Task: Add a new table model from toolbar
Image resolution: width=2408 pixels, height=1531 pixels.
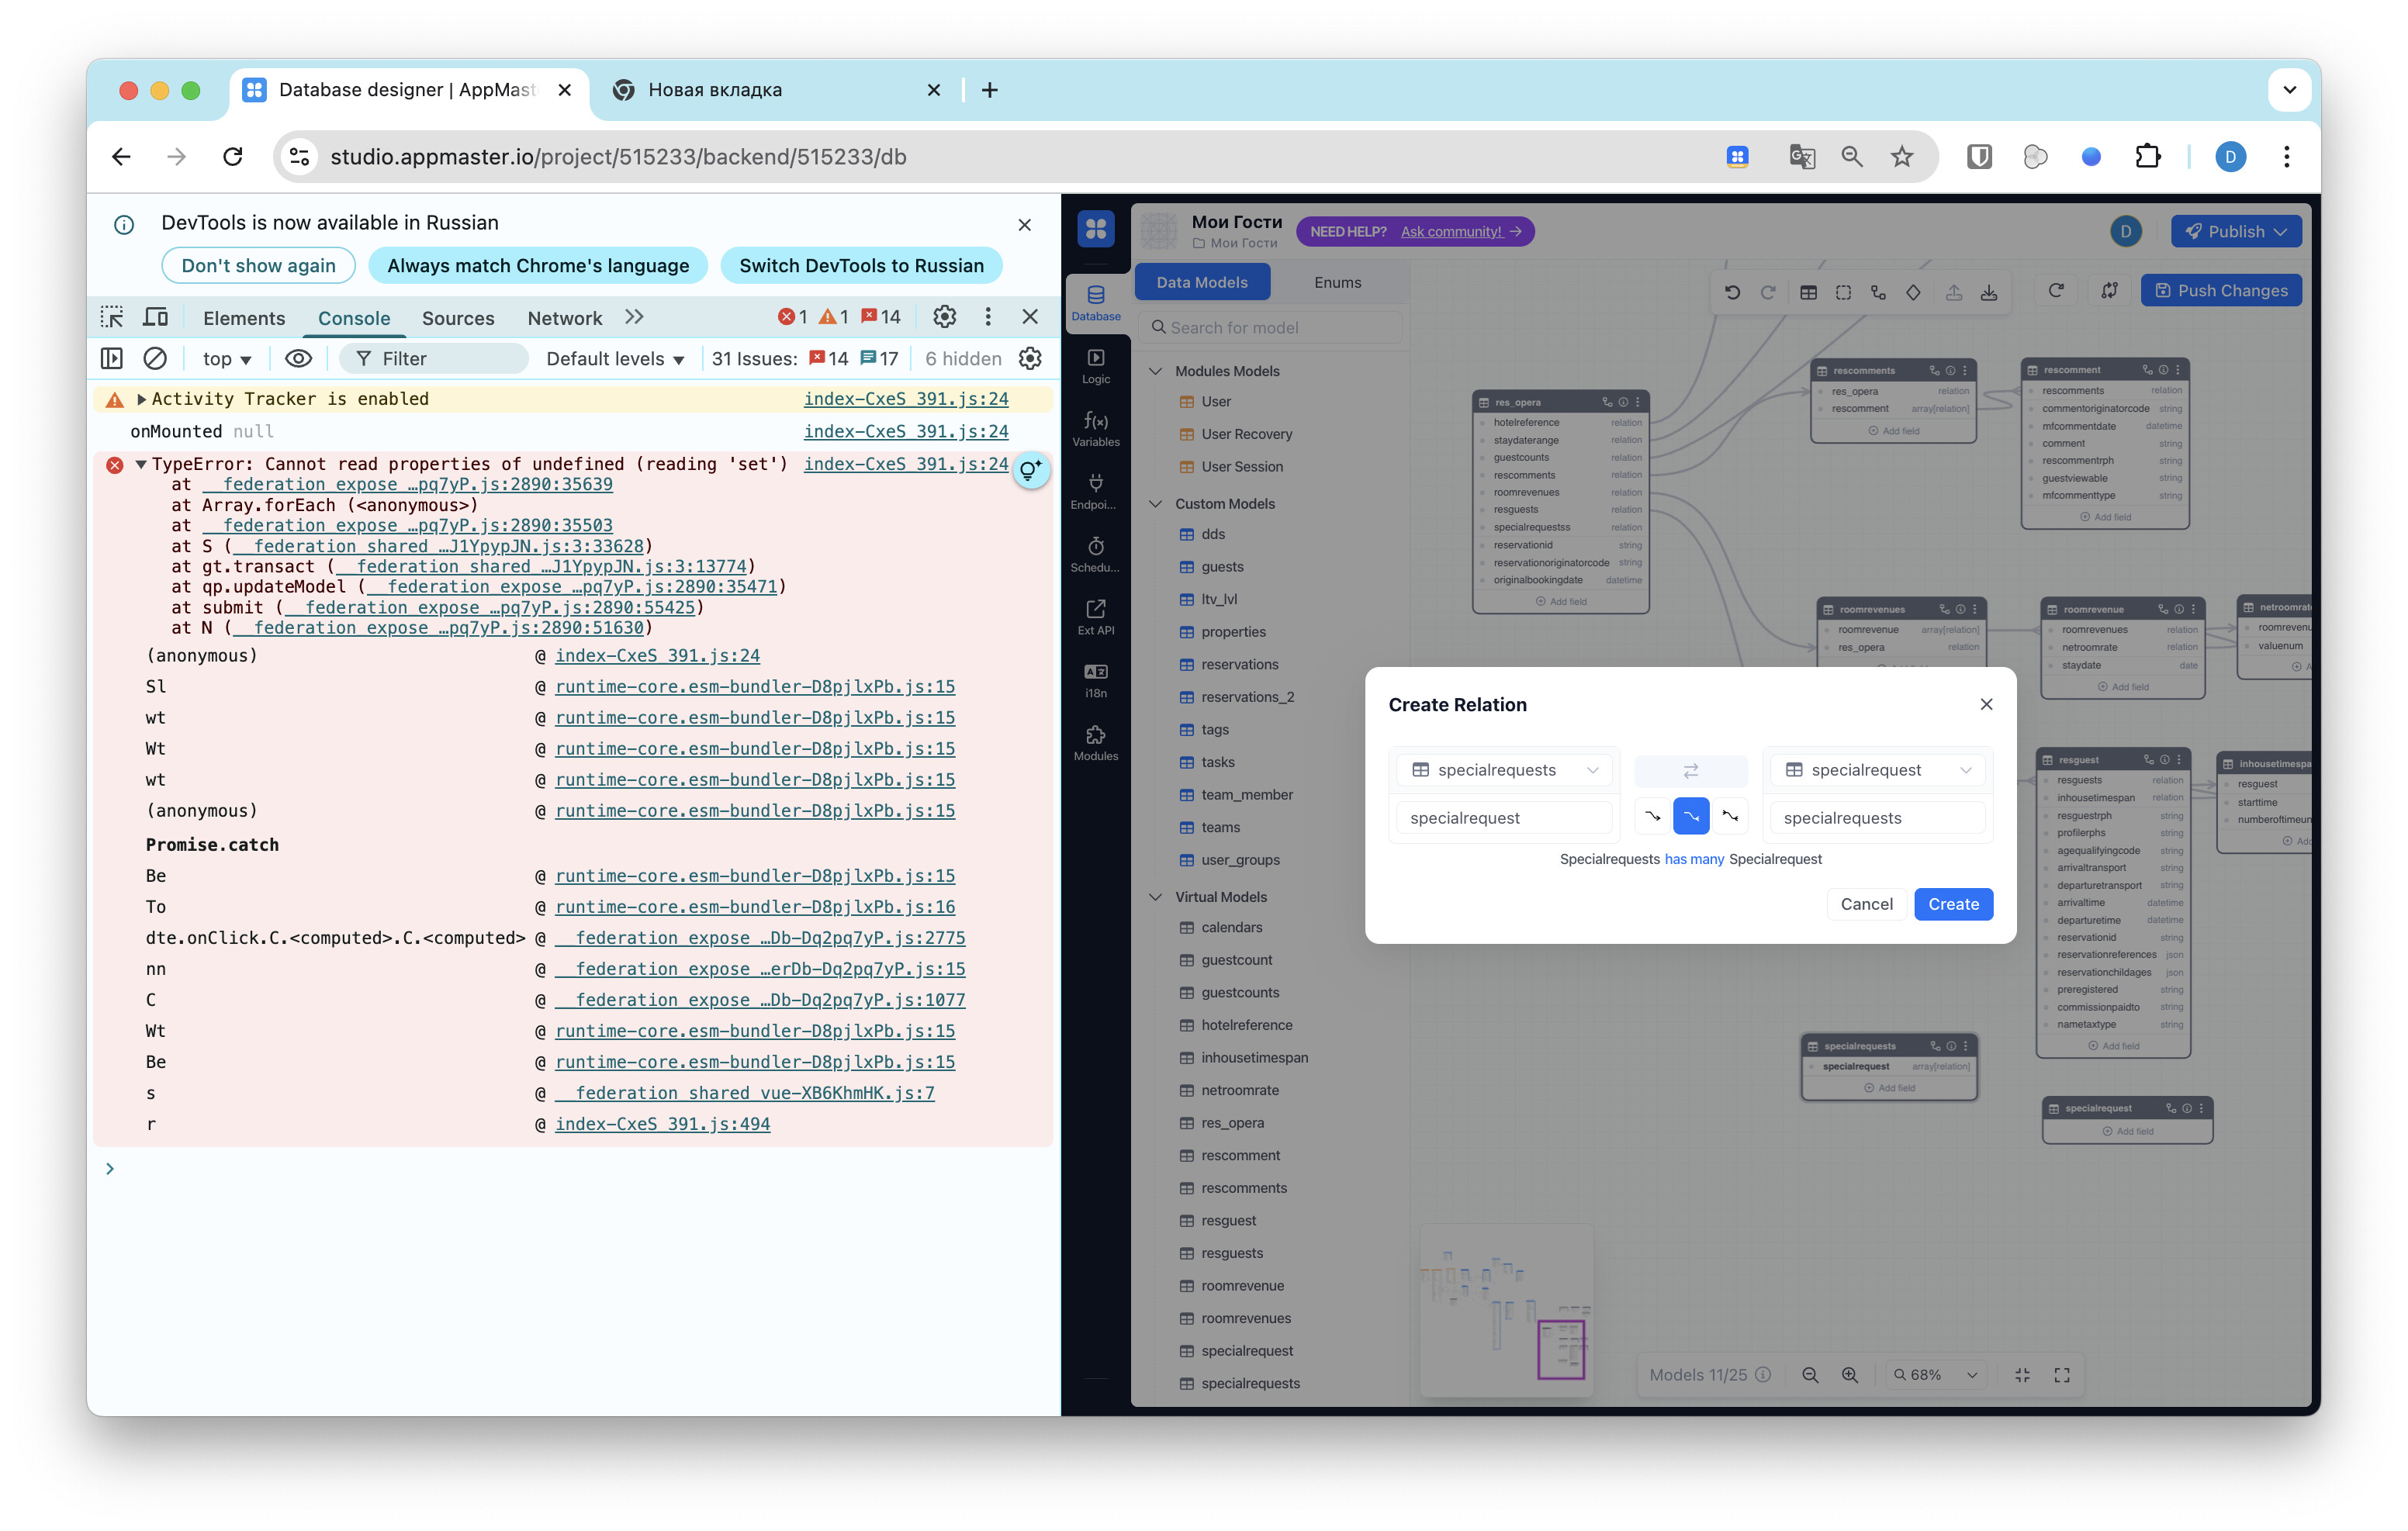Action: pyautogui.click(x=1808, y=292)
